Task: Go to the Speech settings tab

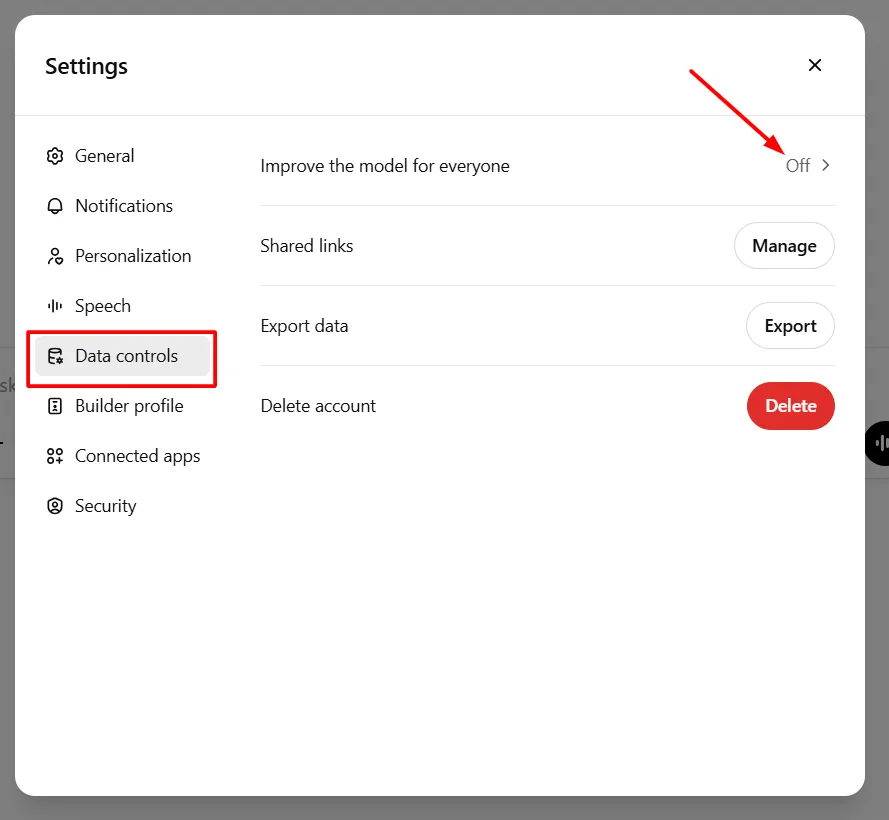Action: click(102, 306)
